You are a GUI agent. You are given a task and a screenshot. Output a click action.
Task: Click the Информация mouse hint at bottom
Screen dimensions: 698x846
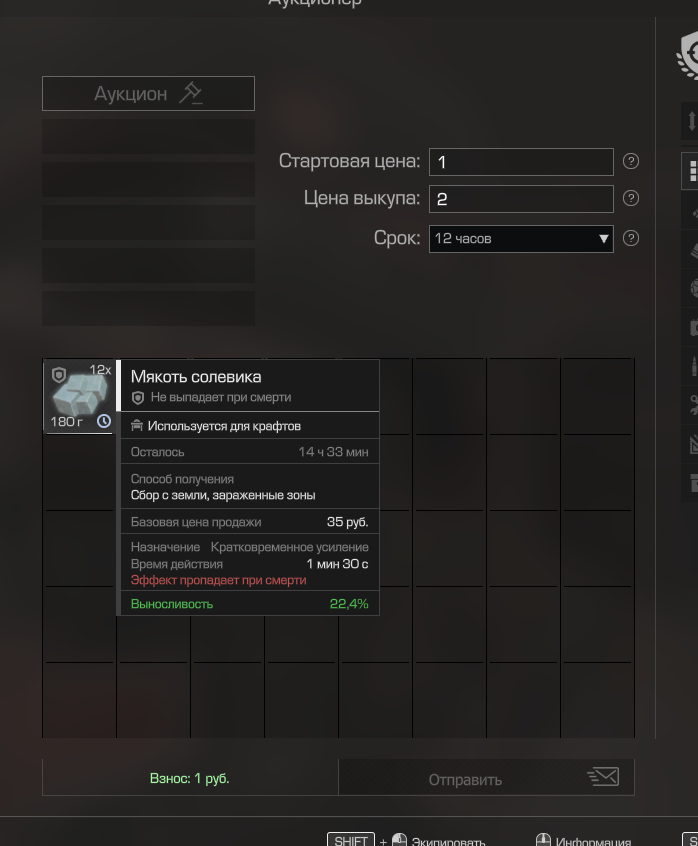click(x=583, y=841)
